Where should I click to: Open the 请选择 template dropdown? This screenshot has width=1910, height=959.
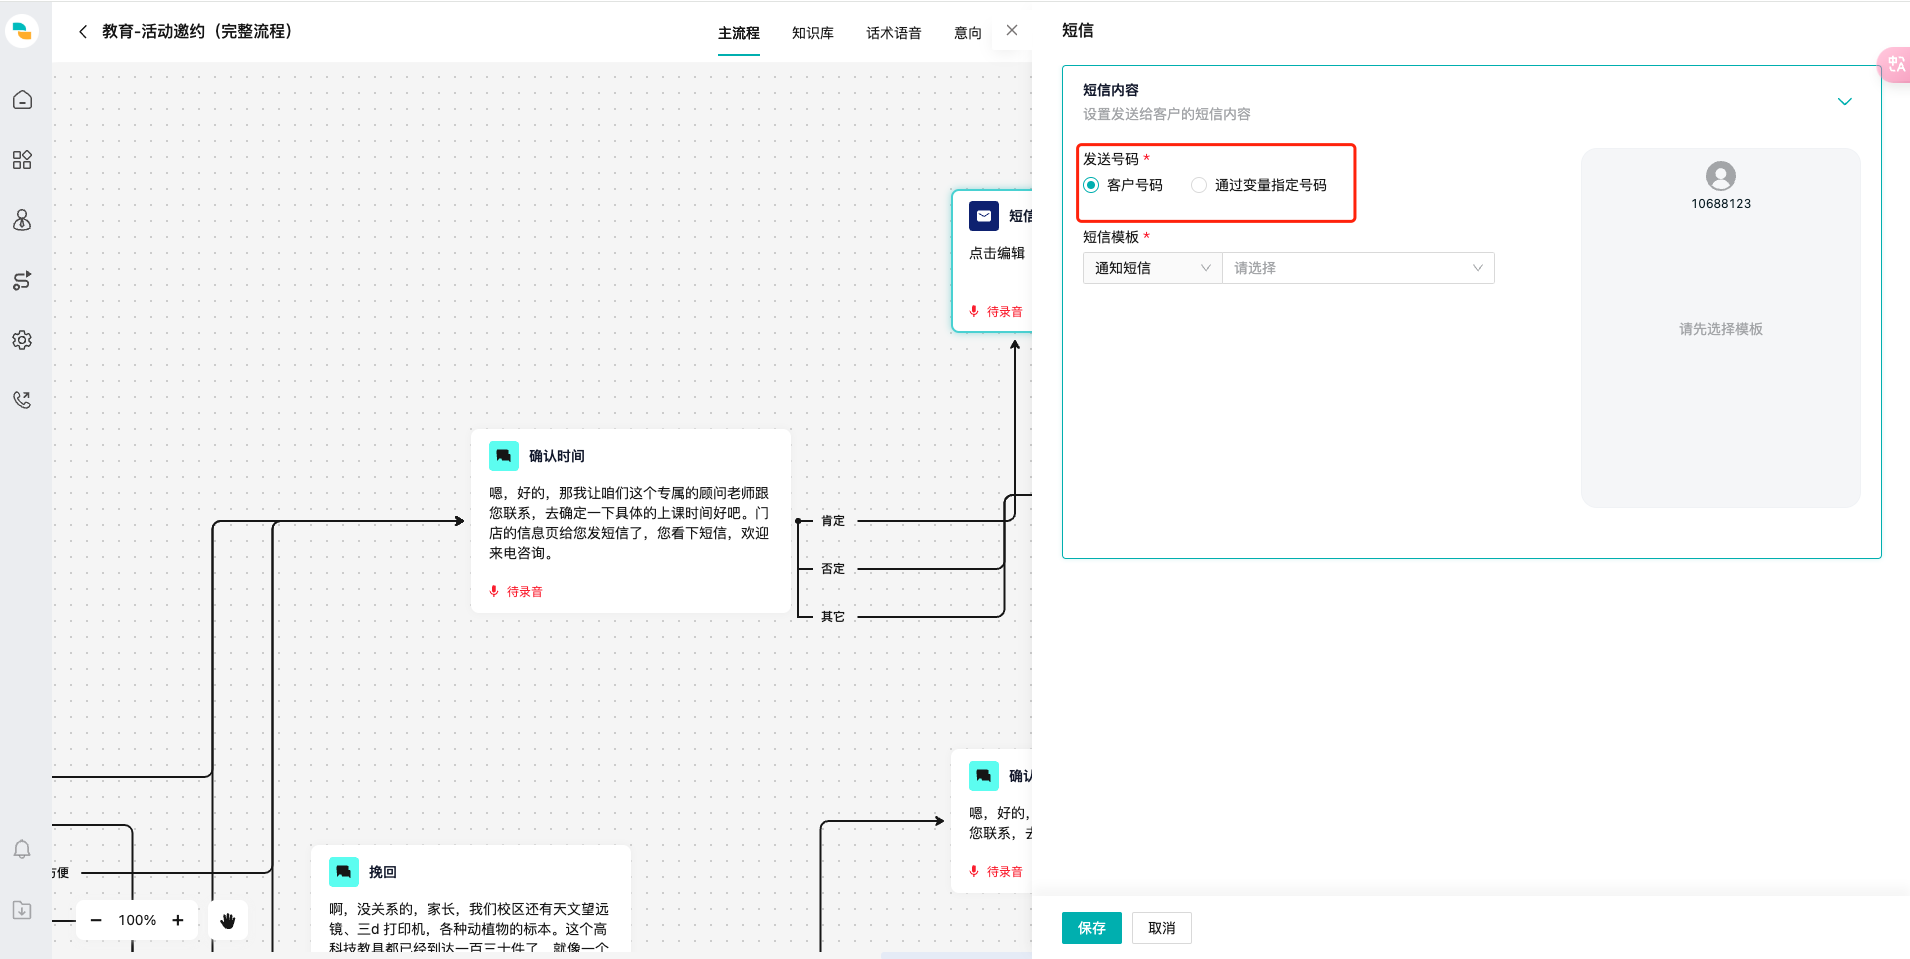(1358, 268)
